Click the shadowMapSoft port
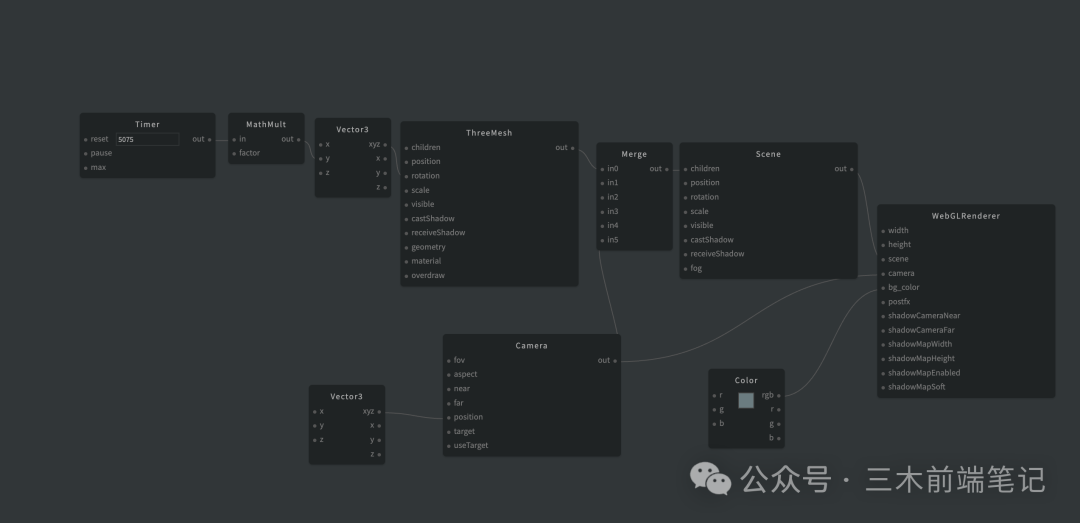 883,387
